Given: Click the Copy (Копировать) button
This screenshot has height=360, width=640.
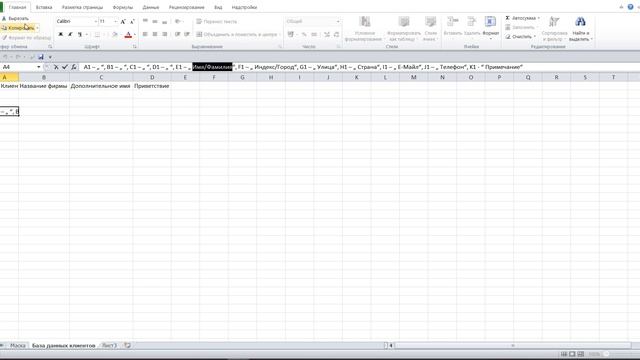Looking at the screenshot, I should click(x=18, y=28).
